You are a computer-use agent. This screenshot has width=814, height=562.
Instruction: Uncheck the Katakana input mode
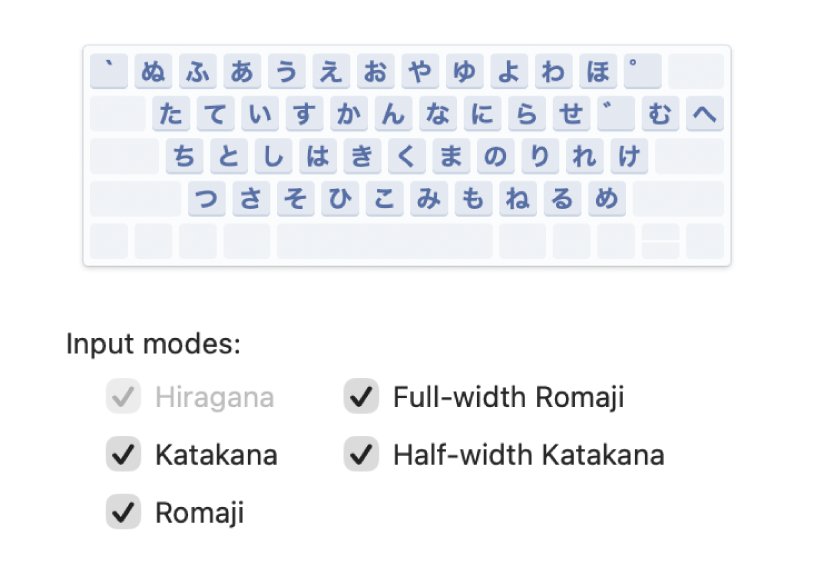(123, 455)
